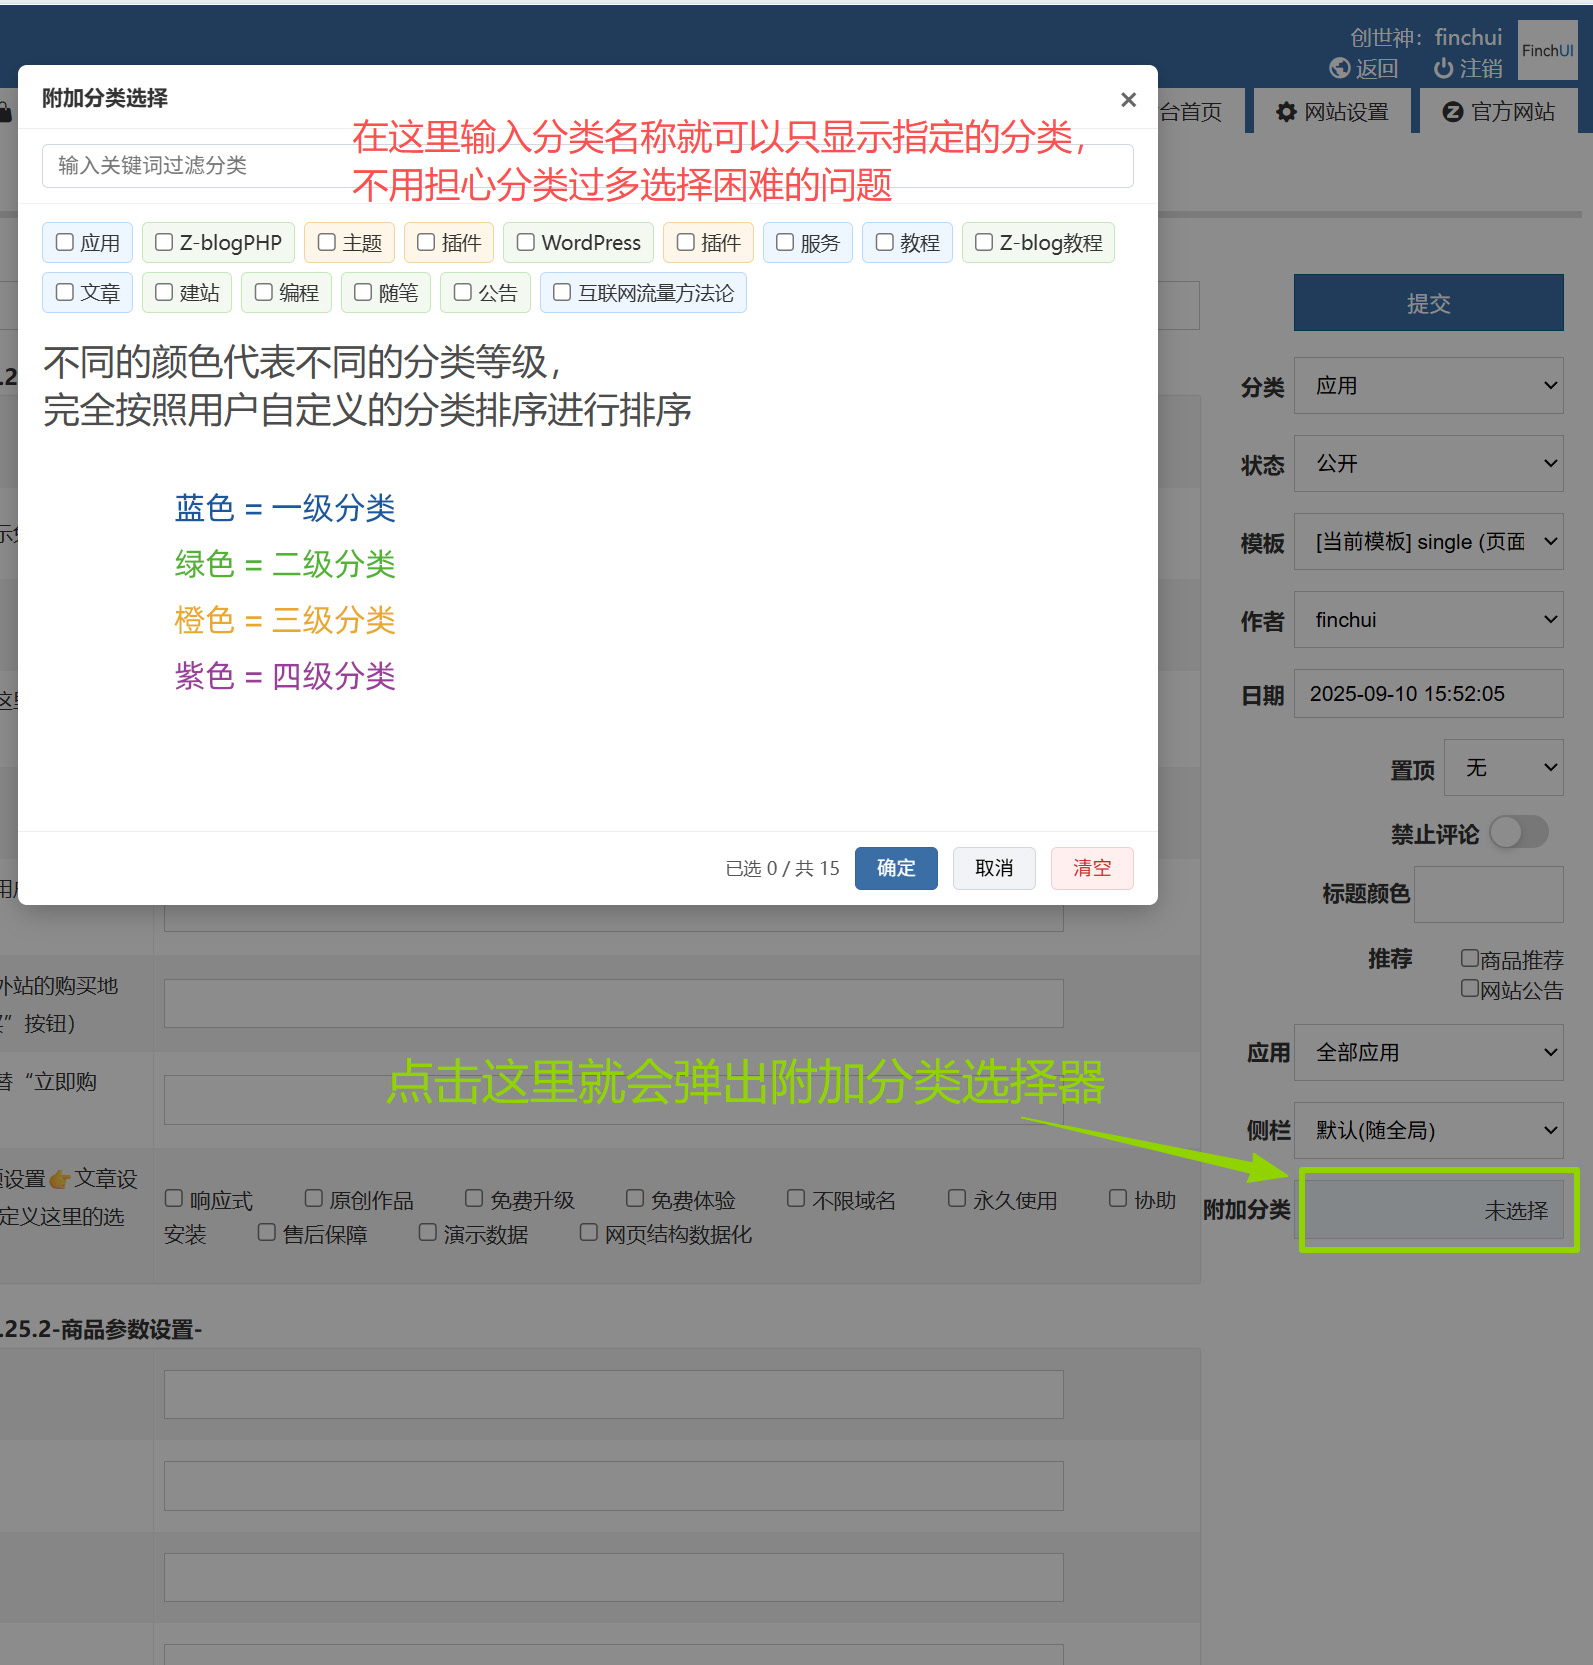Check the 主题 category checkbox
This screenshot has width=1593, height=1665.
326,242
